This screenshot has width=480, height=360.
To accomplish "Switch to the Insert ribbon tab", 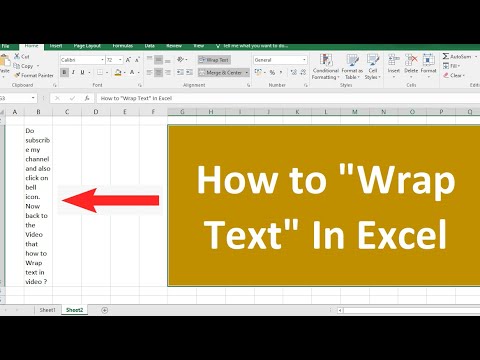I will [56, 46].
